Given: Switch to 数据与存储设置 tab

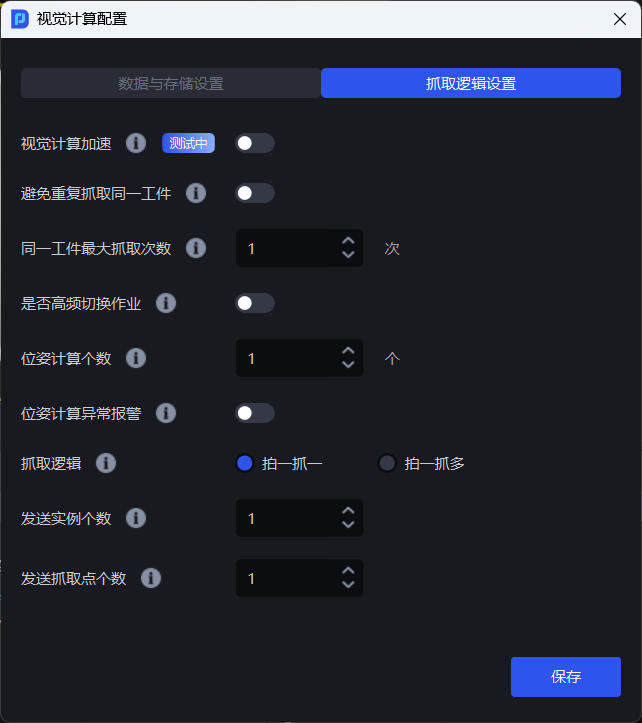Looking at the screenshot, I should [x=171, y=83].
